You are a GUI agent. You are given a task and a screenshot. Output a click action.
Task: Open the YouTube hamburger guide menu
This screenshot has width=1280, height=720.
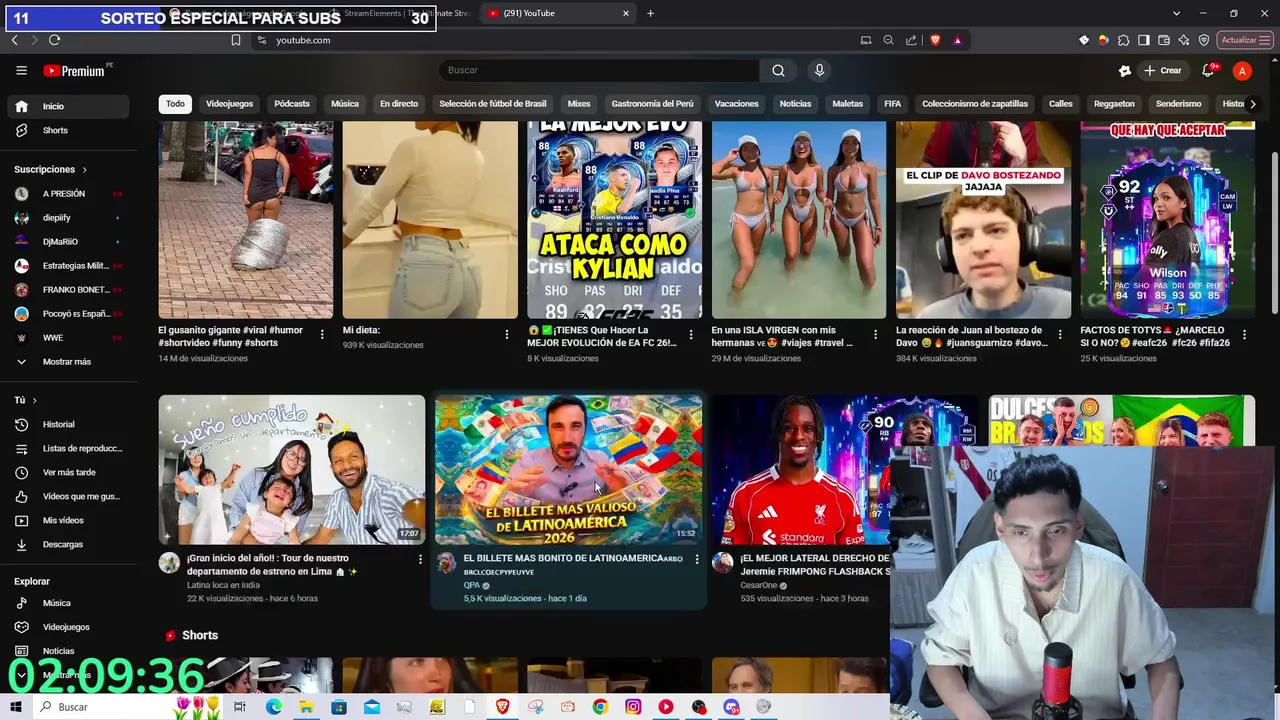[x=21, y=70]
